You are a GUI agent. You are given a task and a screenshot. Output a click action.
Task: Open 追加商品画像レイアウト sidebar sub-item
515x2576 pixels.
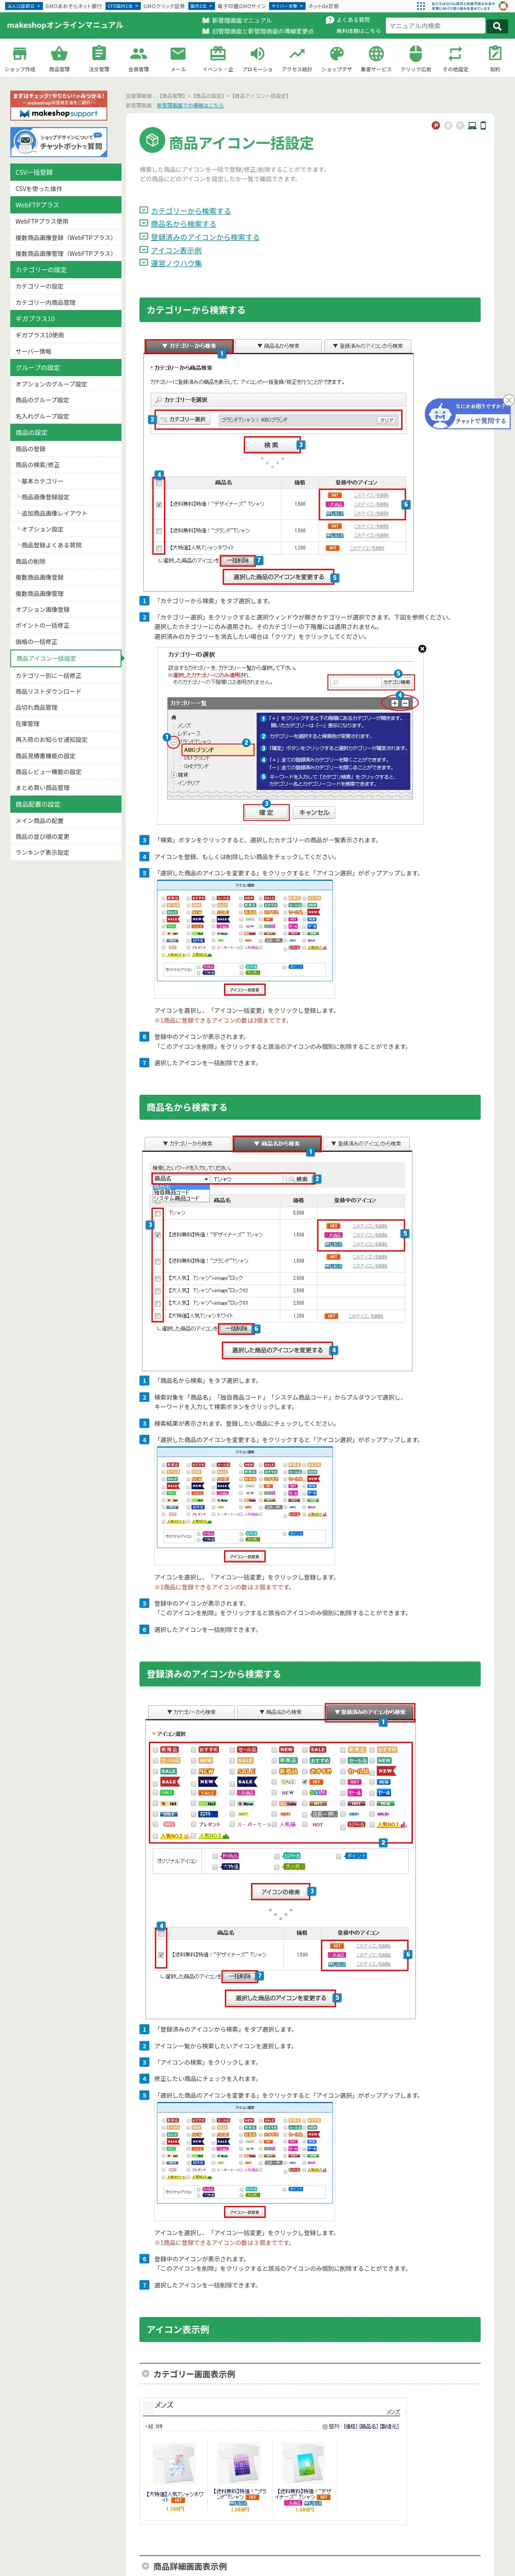click(66, 513)
